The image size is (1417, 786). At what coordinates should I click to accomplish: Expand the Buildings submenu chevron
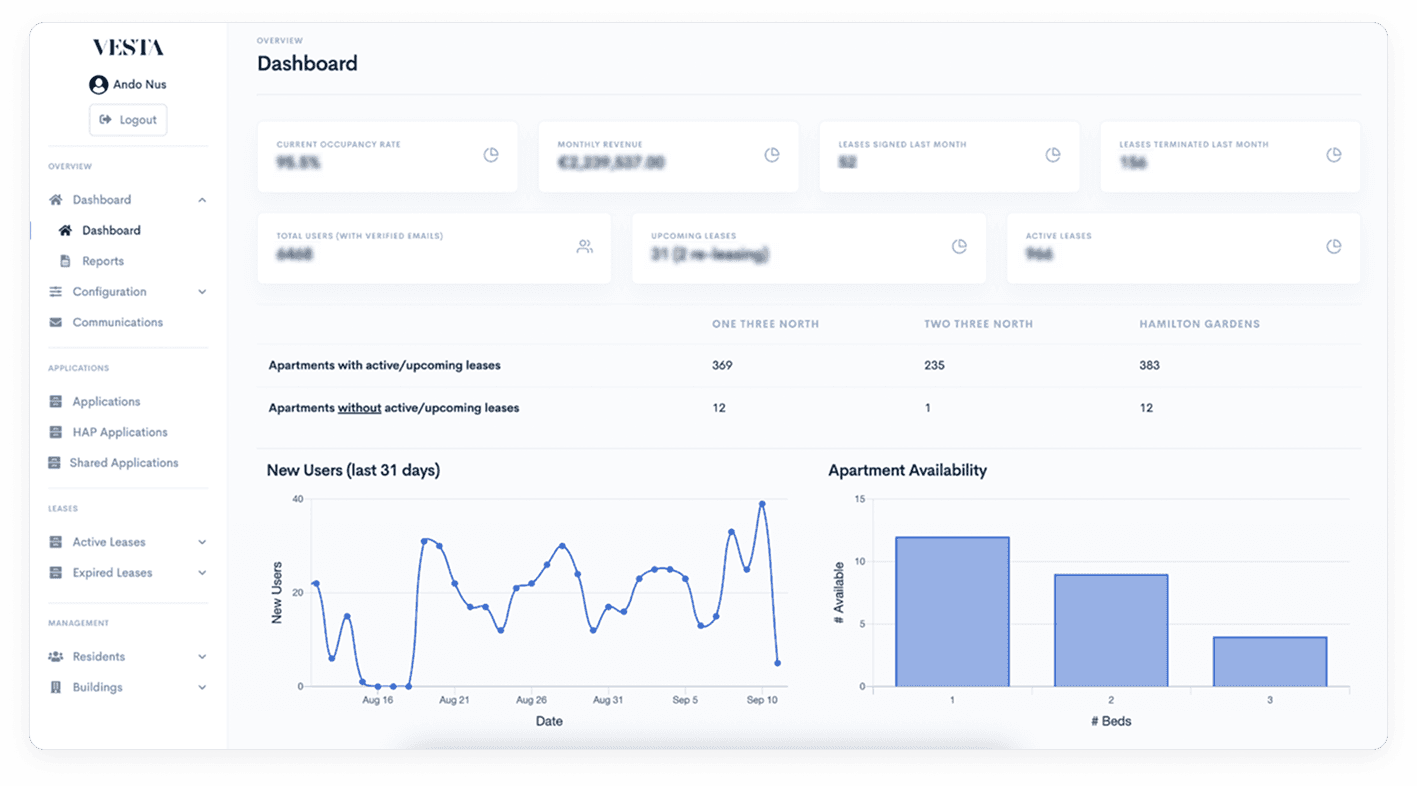click(202, 688)
